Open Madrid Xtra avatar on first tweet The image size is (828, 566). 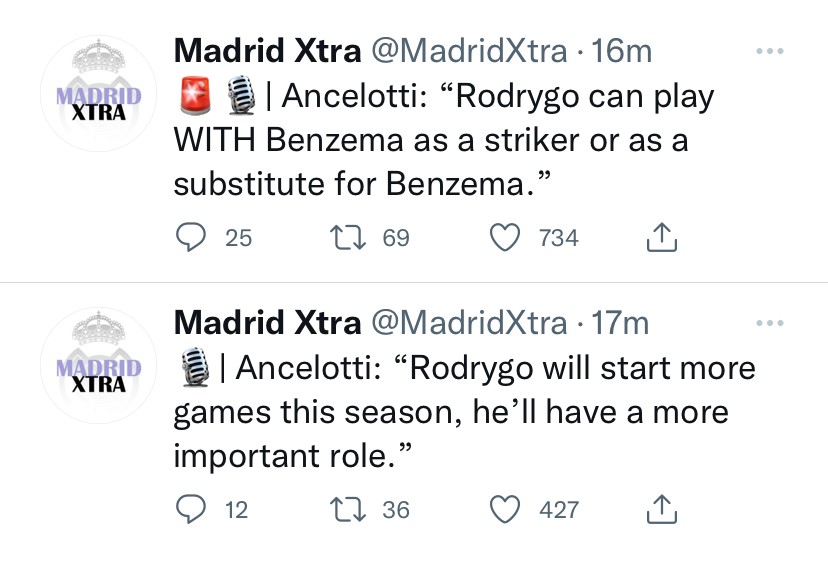(x=99, y=93)
